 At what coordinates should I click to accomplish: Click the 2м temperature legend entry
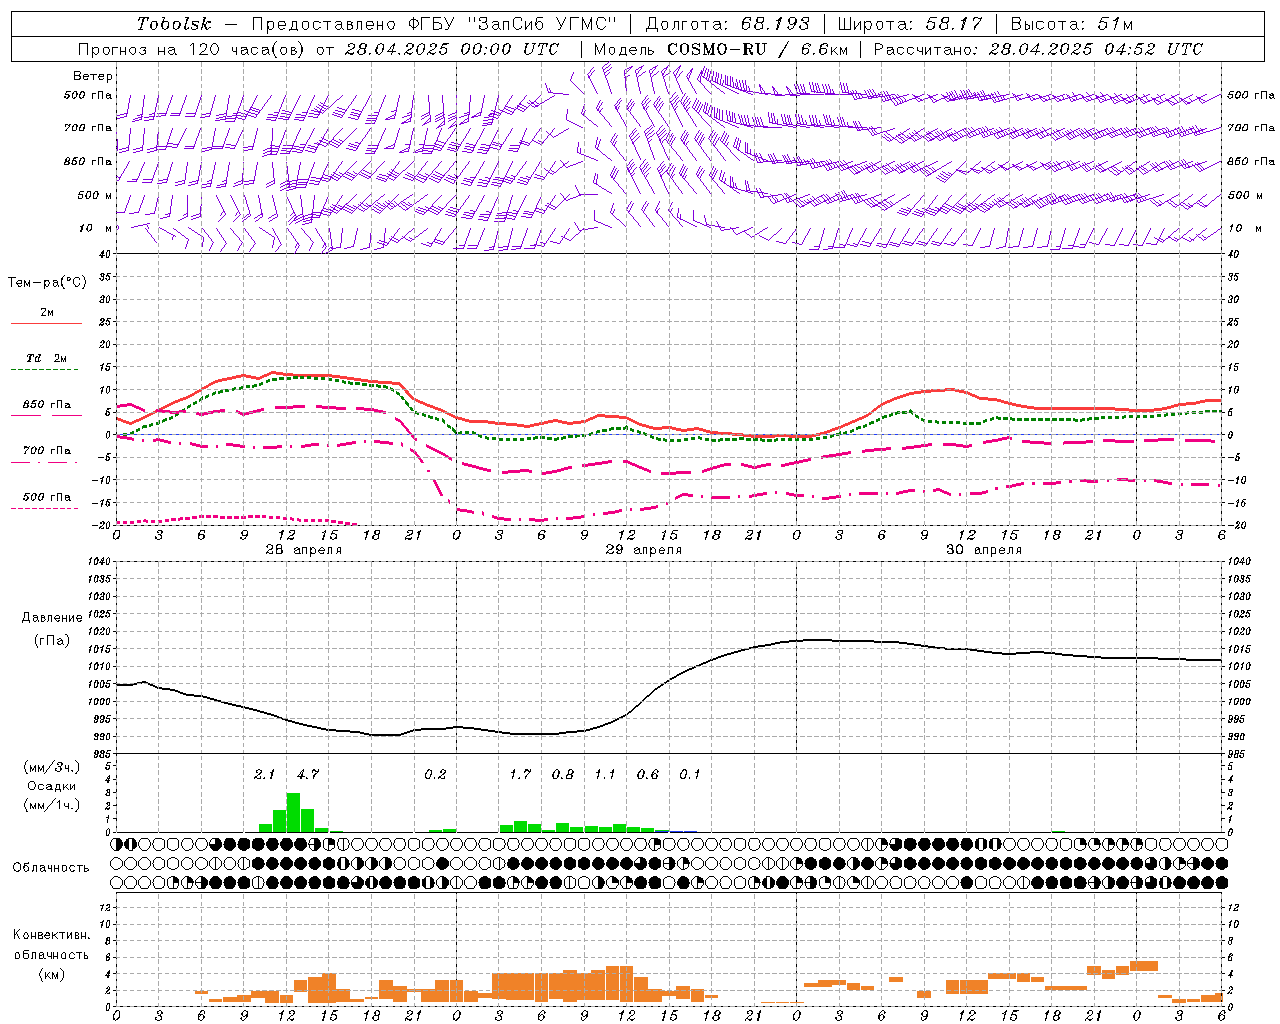coord(47,313)
